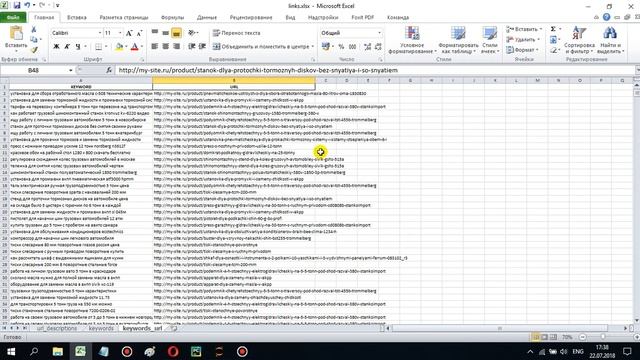Click the percent style icon

click(x=341, y=47)
